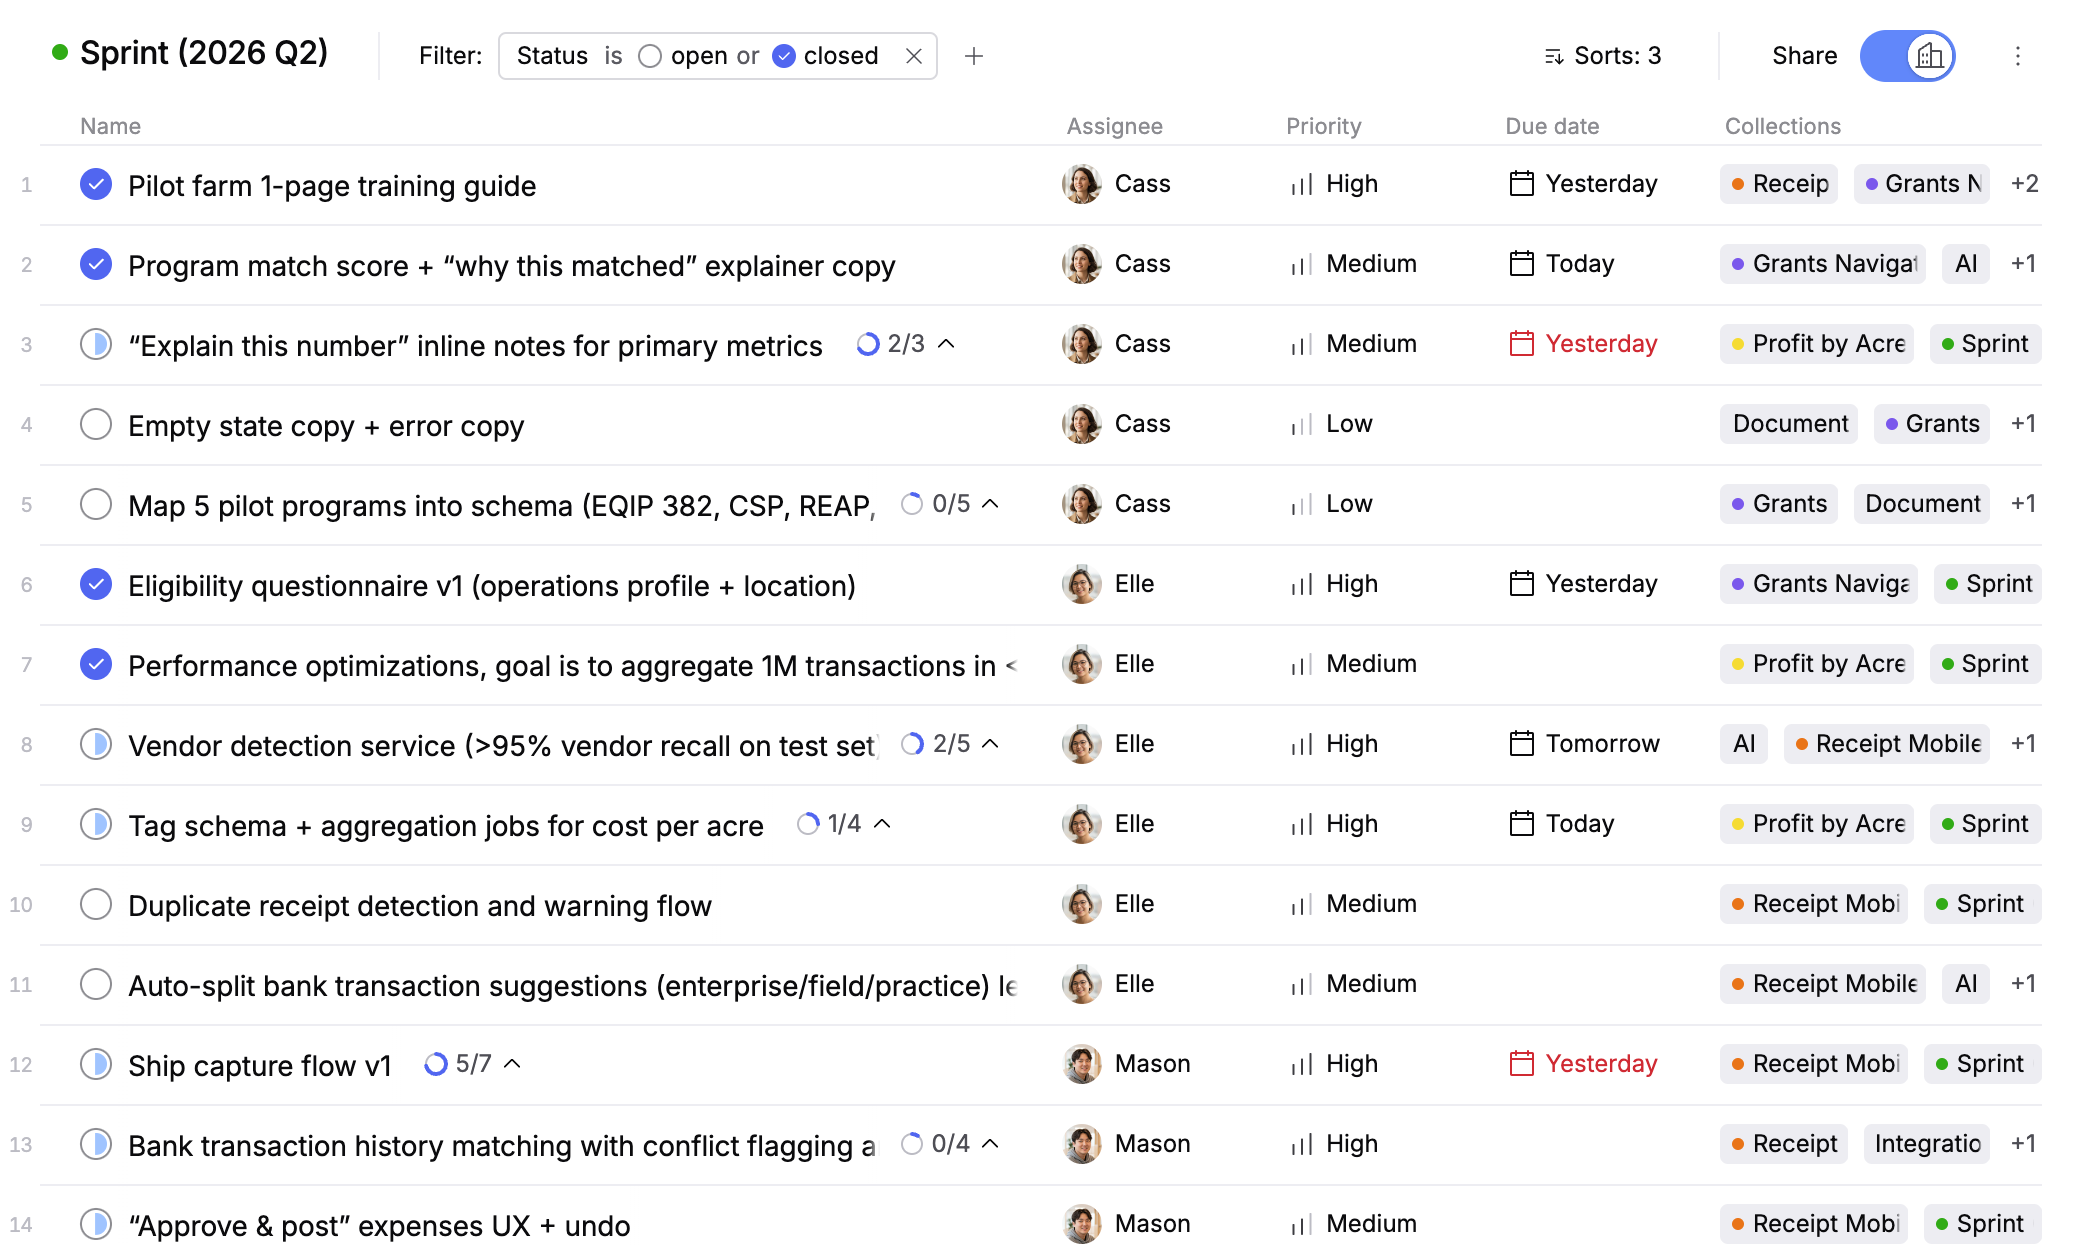
Task: Collapse Tag schema 1/4 subtasks chevron
Action: [882, 824]
